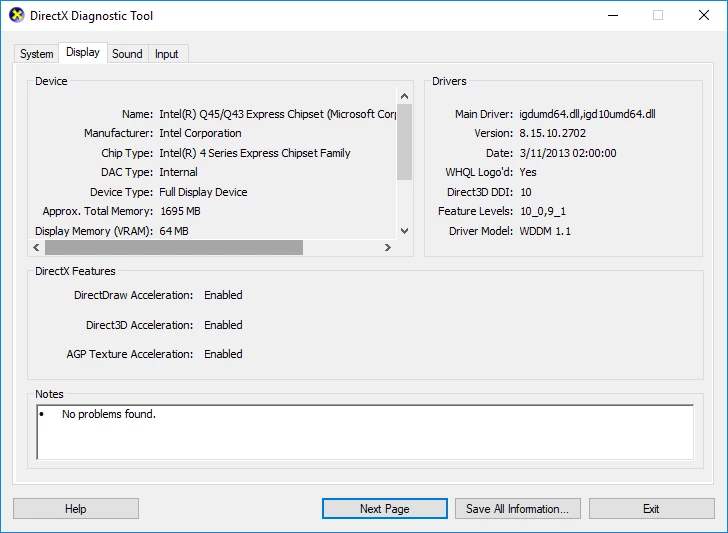Click WHQL Logo'd value 'Yes'
728x533 pixels.
click(528, 172)
